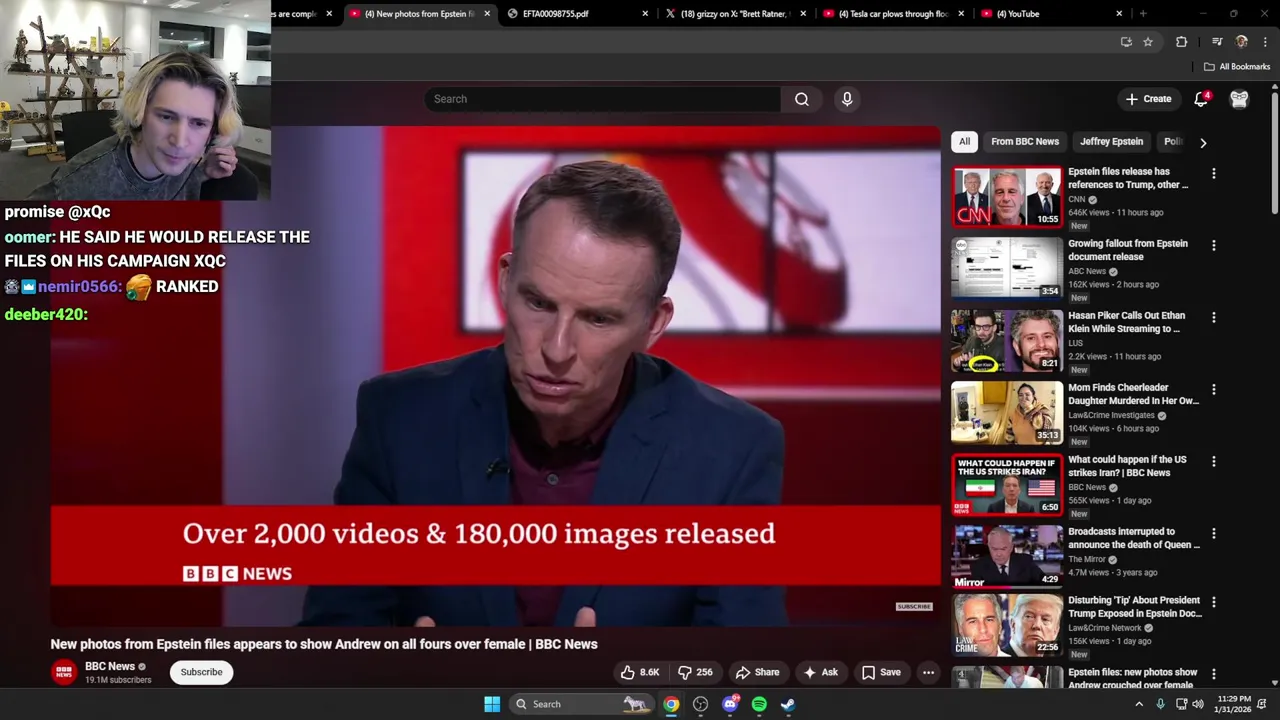This screenshot has height=720, width=1280.
Task: Open Discord from the taskbar
Action: (730, 704)
